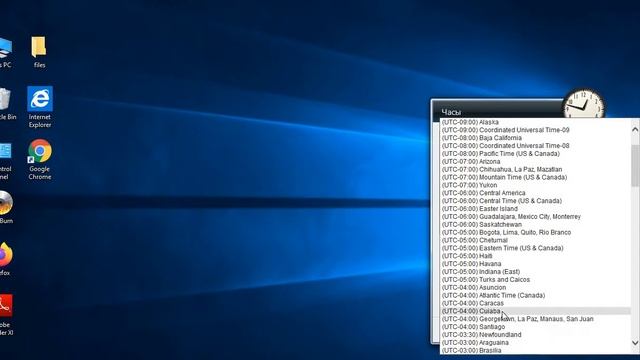Select (UTC-07:00) Chihuahua, La Paz, Mazatlan
640x360 pixels.
[x=535, y=169]
